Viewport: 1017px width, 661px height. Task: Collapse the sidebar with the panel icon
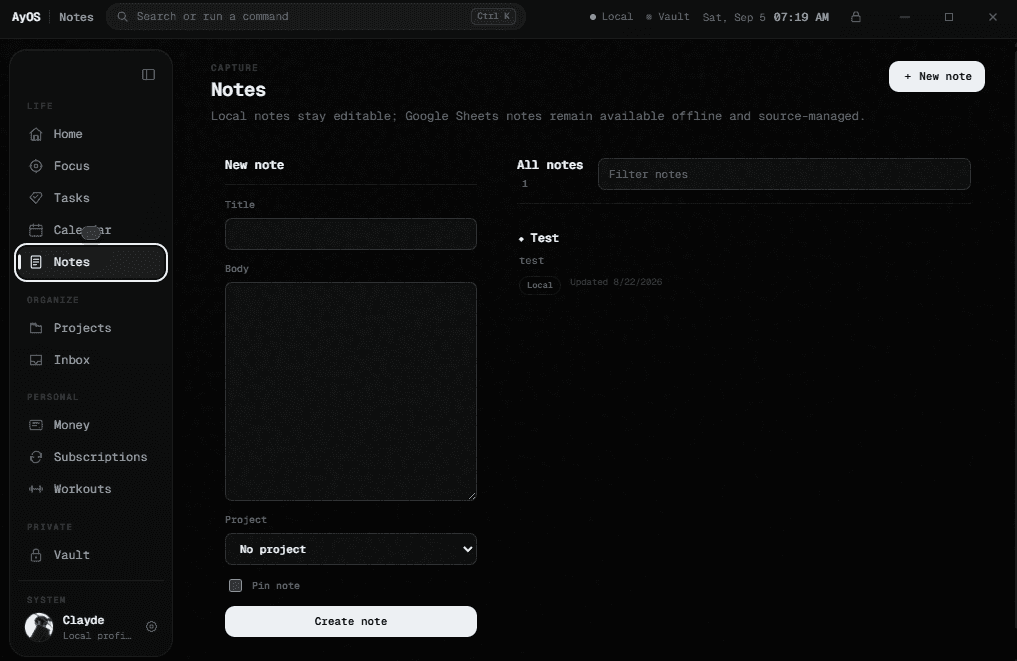point(149,75)
